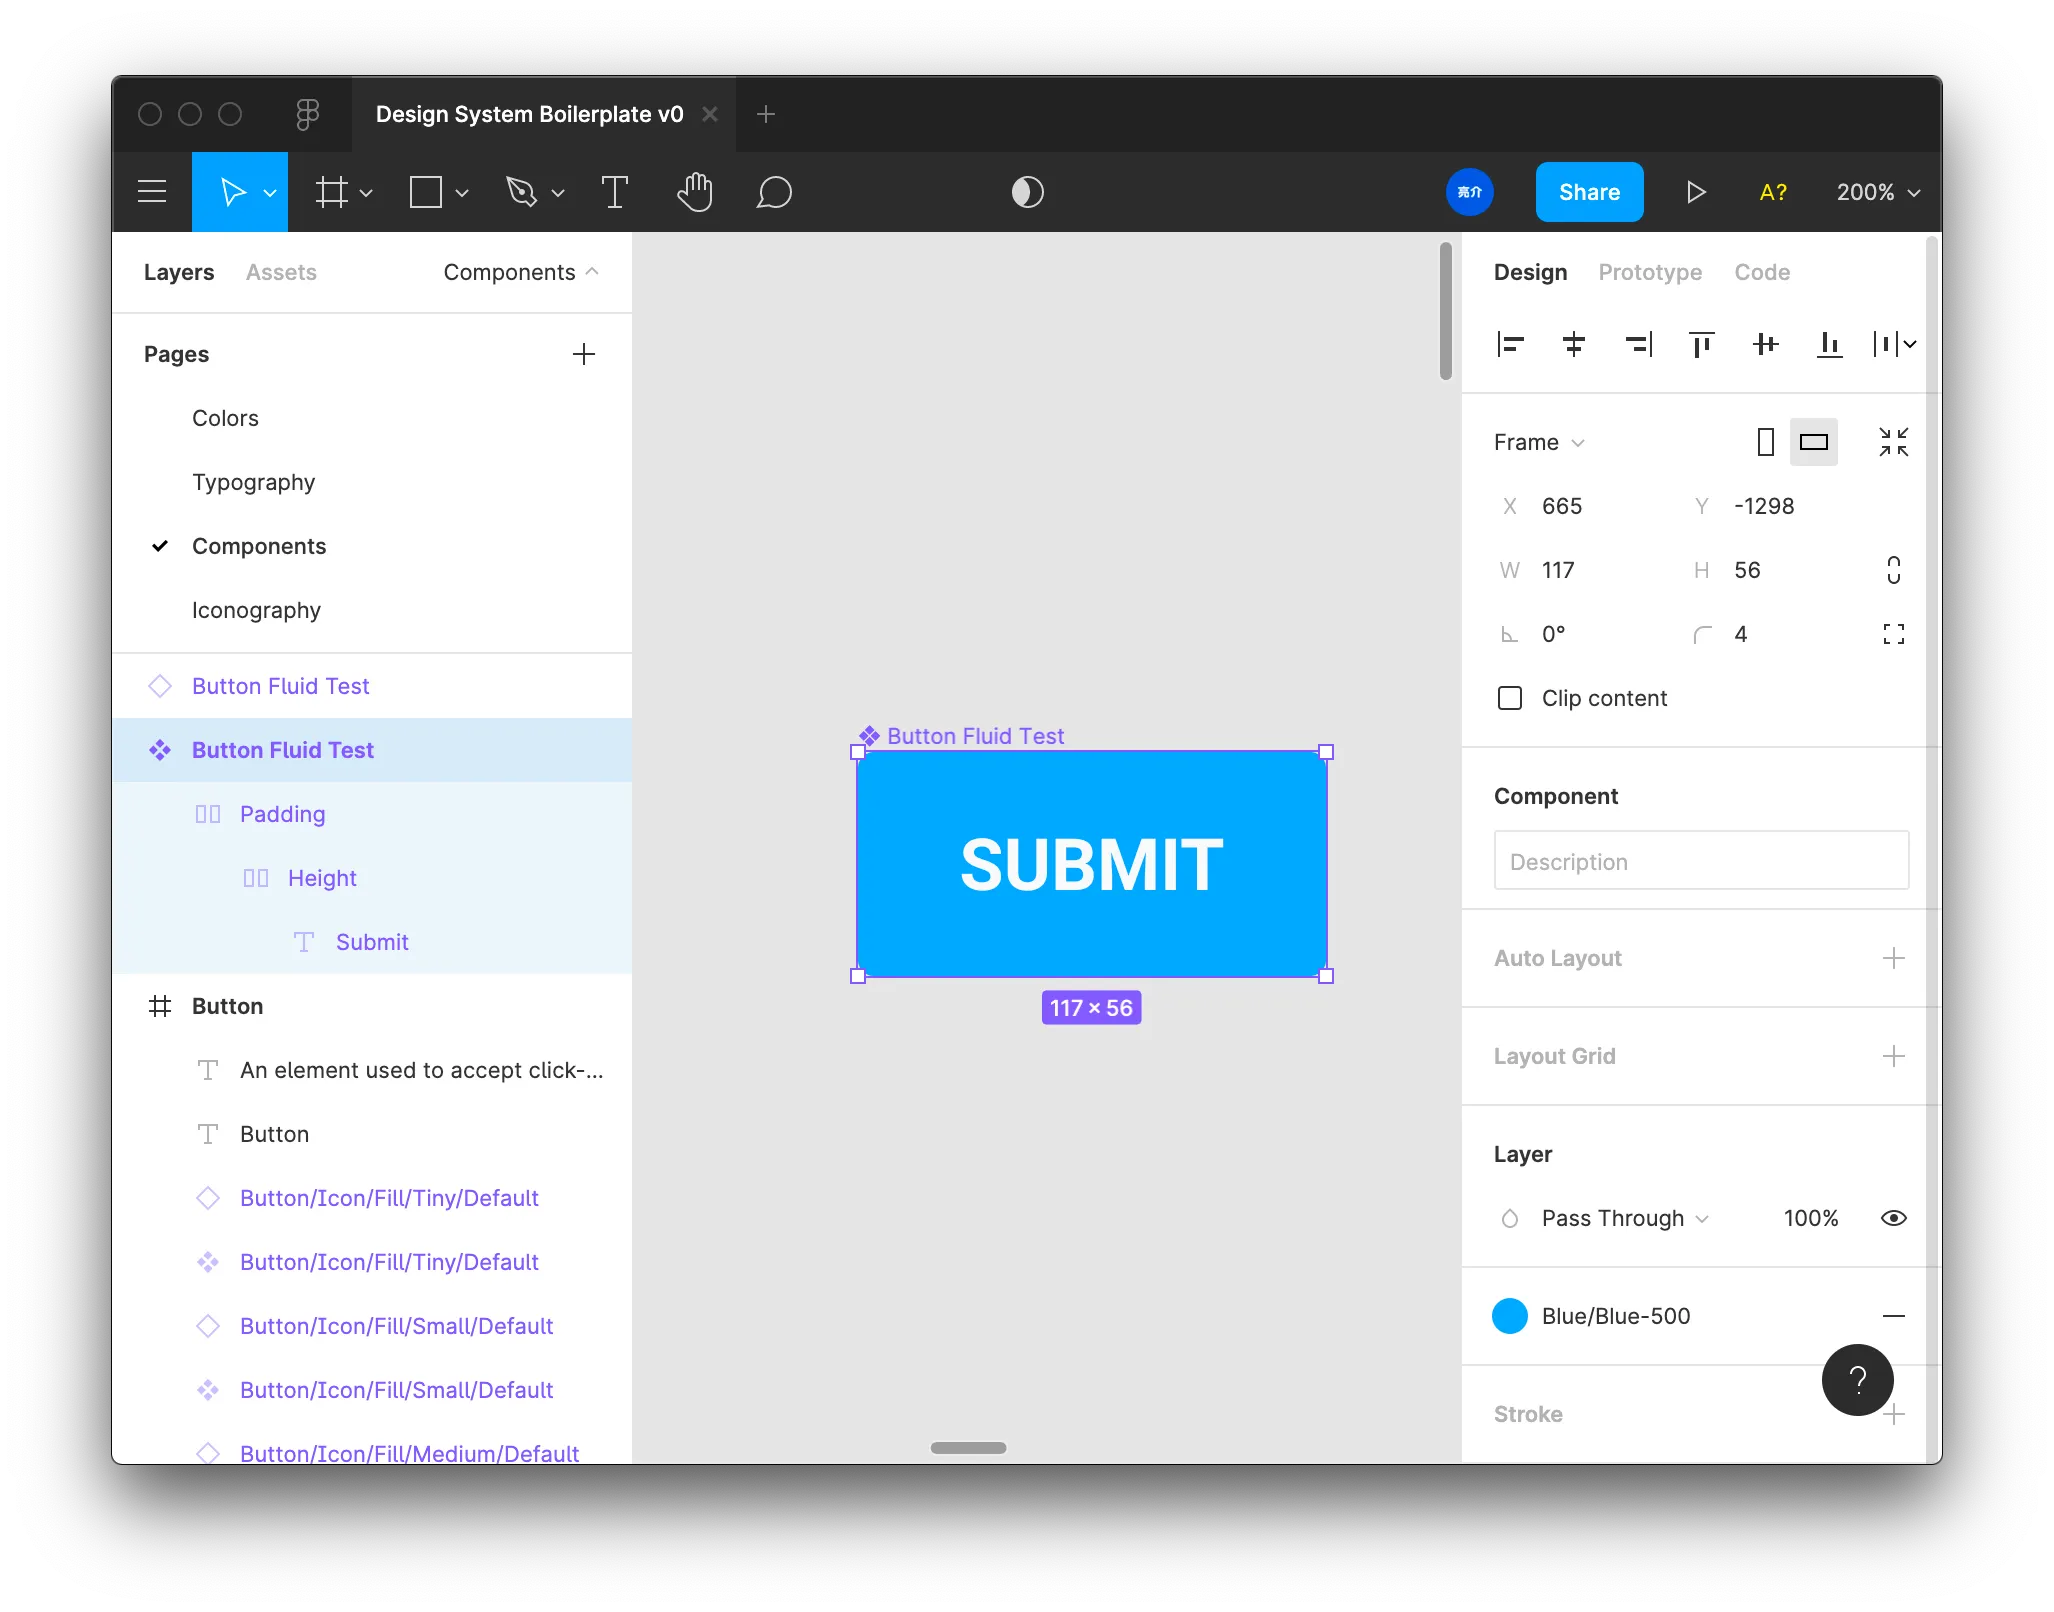Align vertical centers
The image size is (2054, 1612).
(1766, 345)
